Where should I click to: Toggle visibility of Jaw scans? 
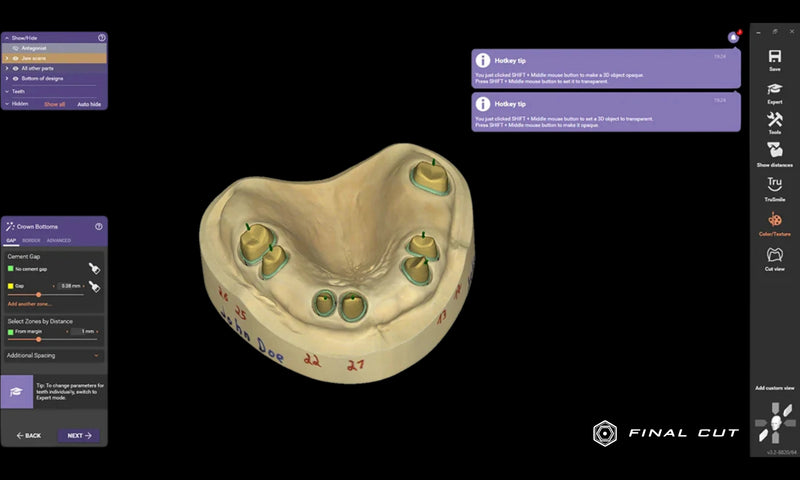click(x=15, y=58)
